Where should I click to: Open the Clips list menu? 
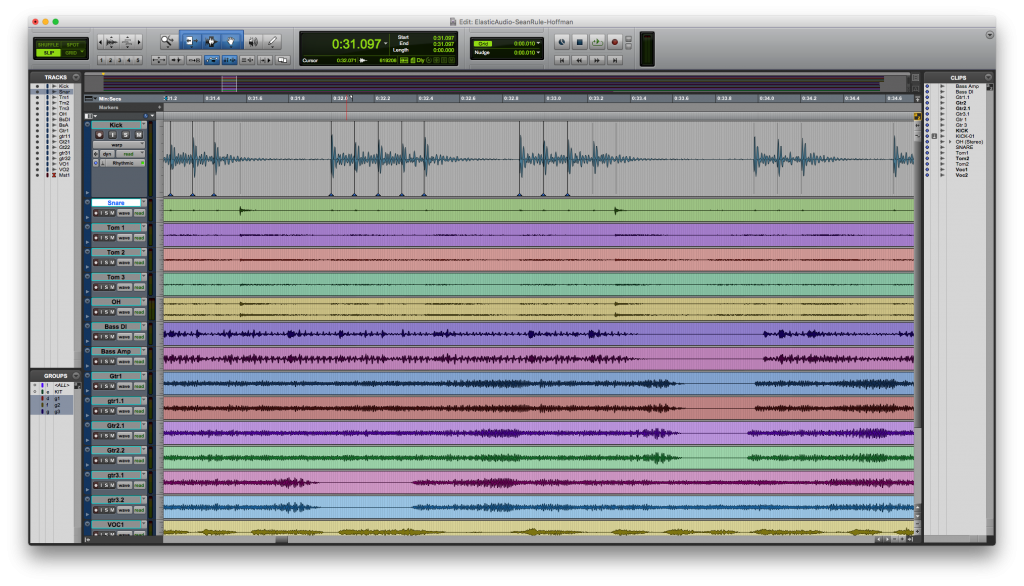[988, 77]
